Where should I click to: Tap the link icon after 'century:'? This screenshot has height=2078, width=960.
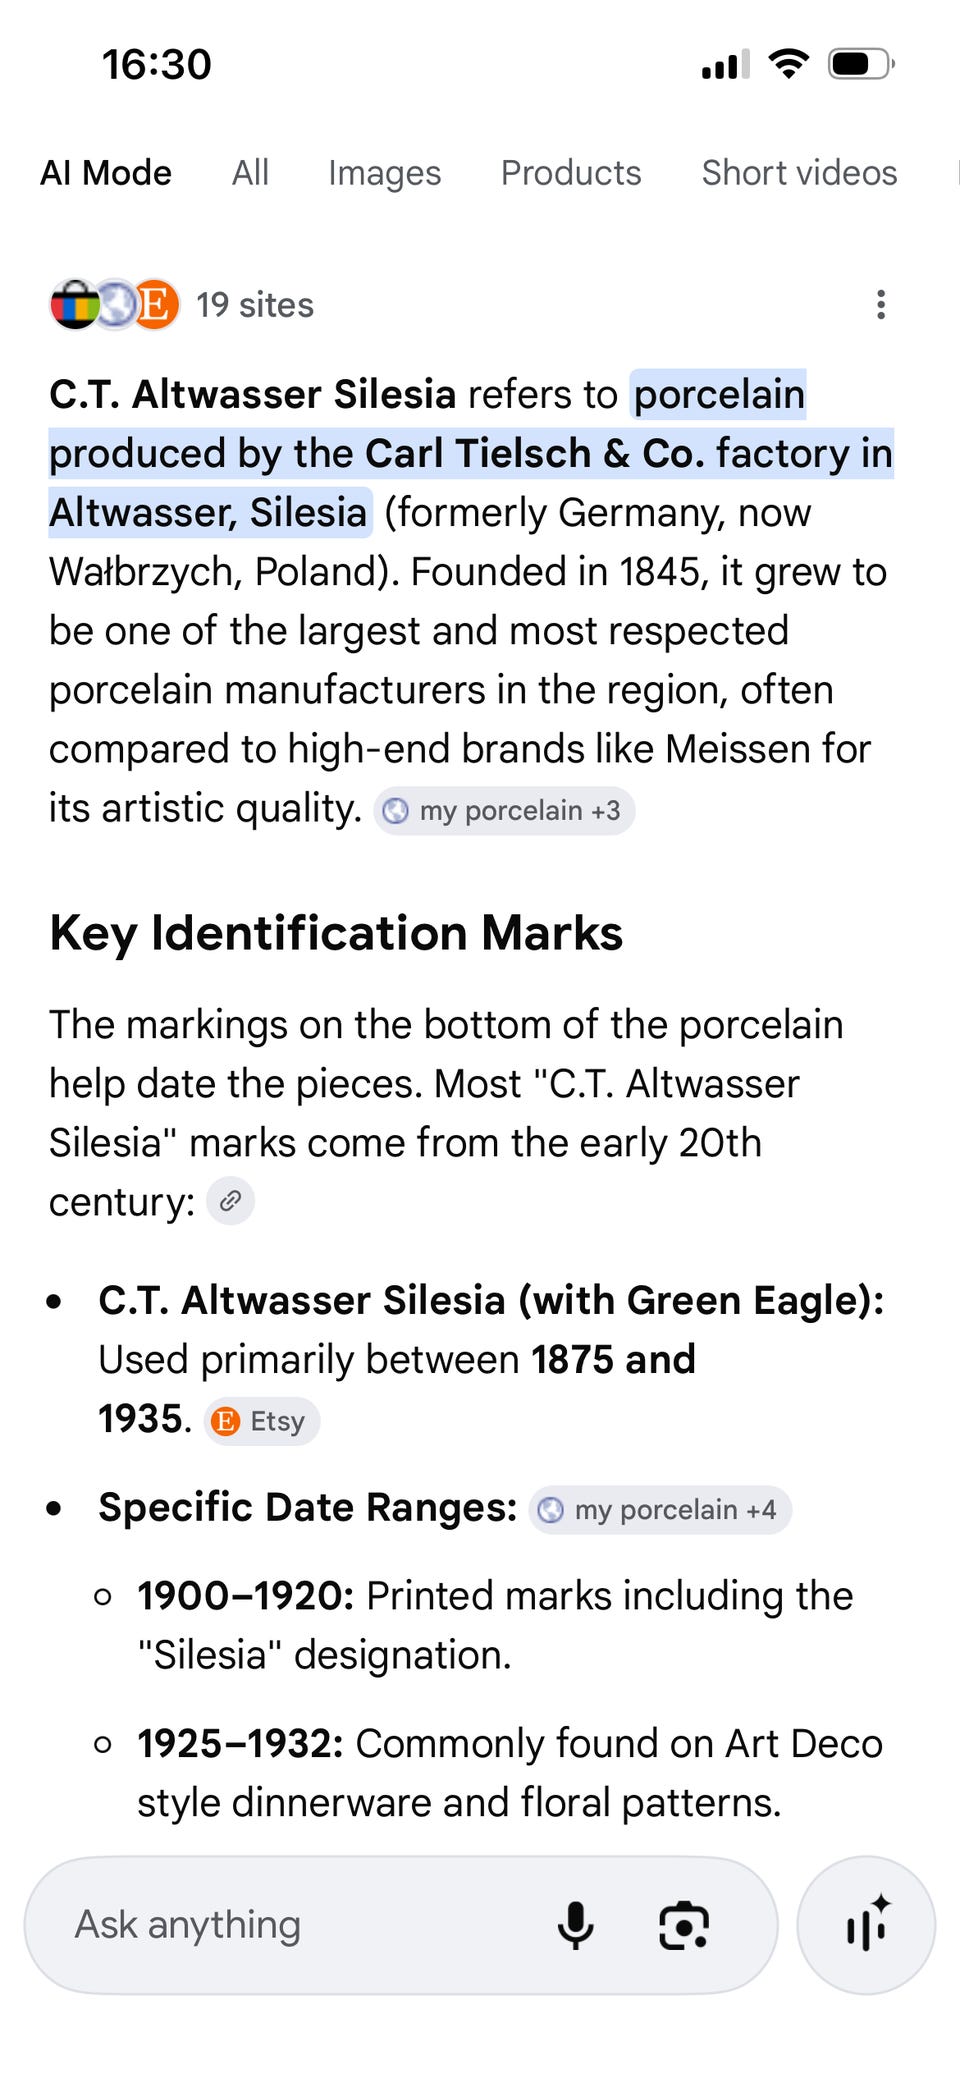pyautogui.click(x=230, y=1201)
